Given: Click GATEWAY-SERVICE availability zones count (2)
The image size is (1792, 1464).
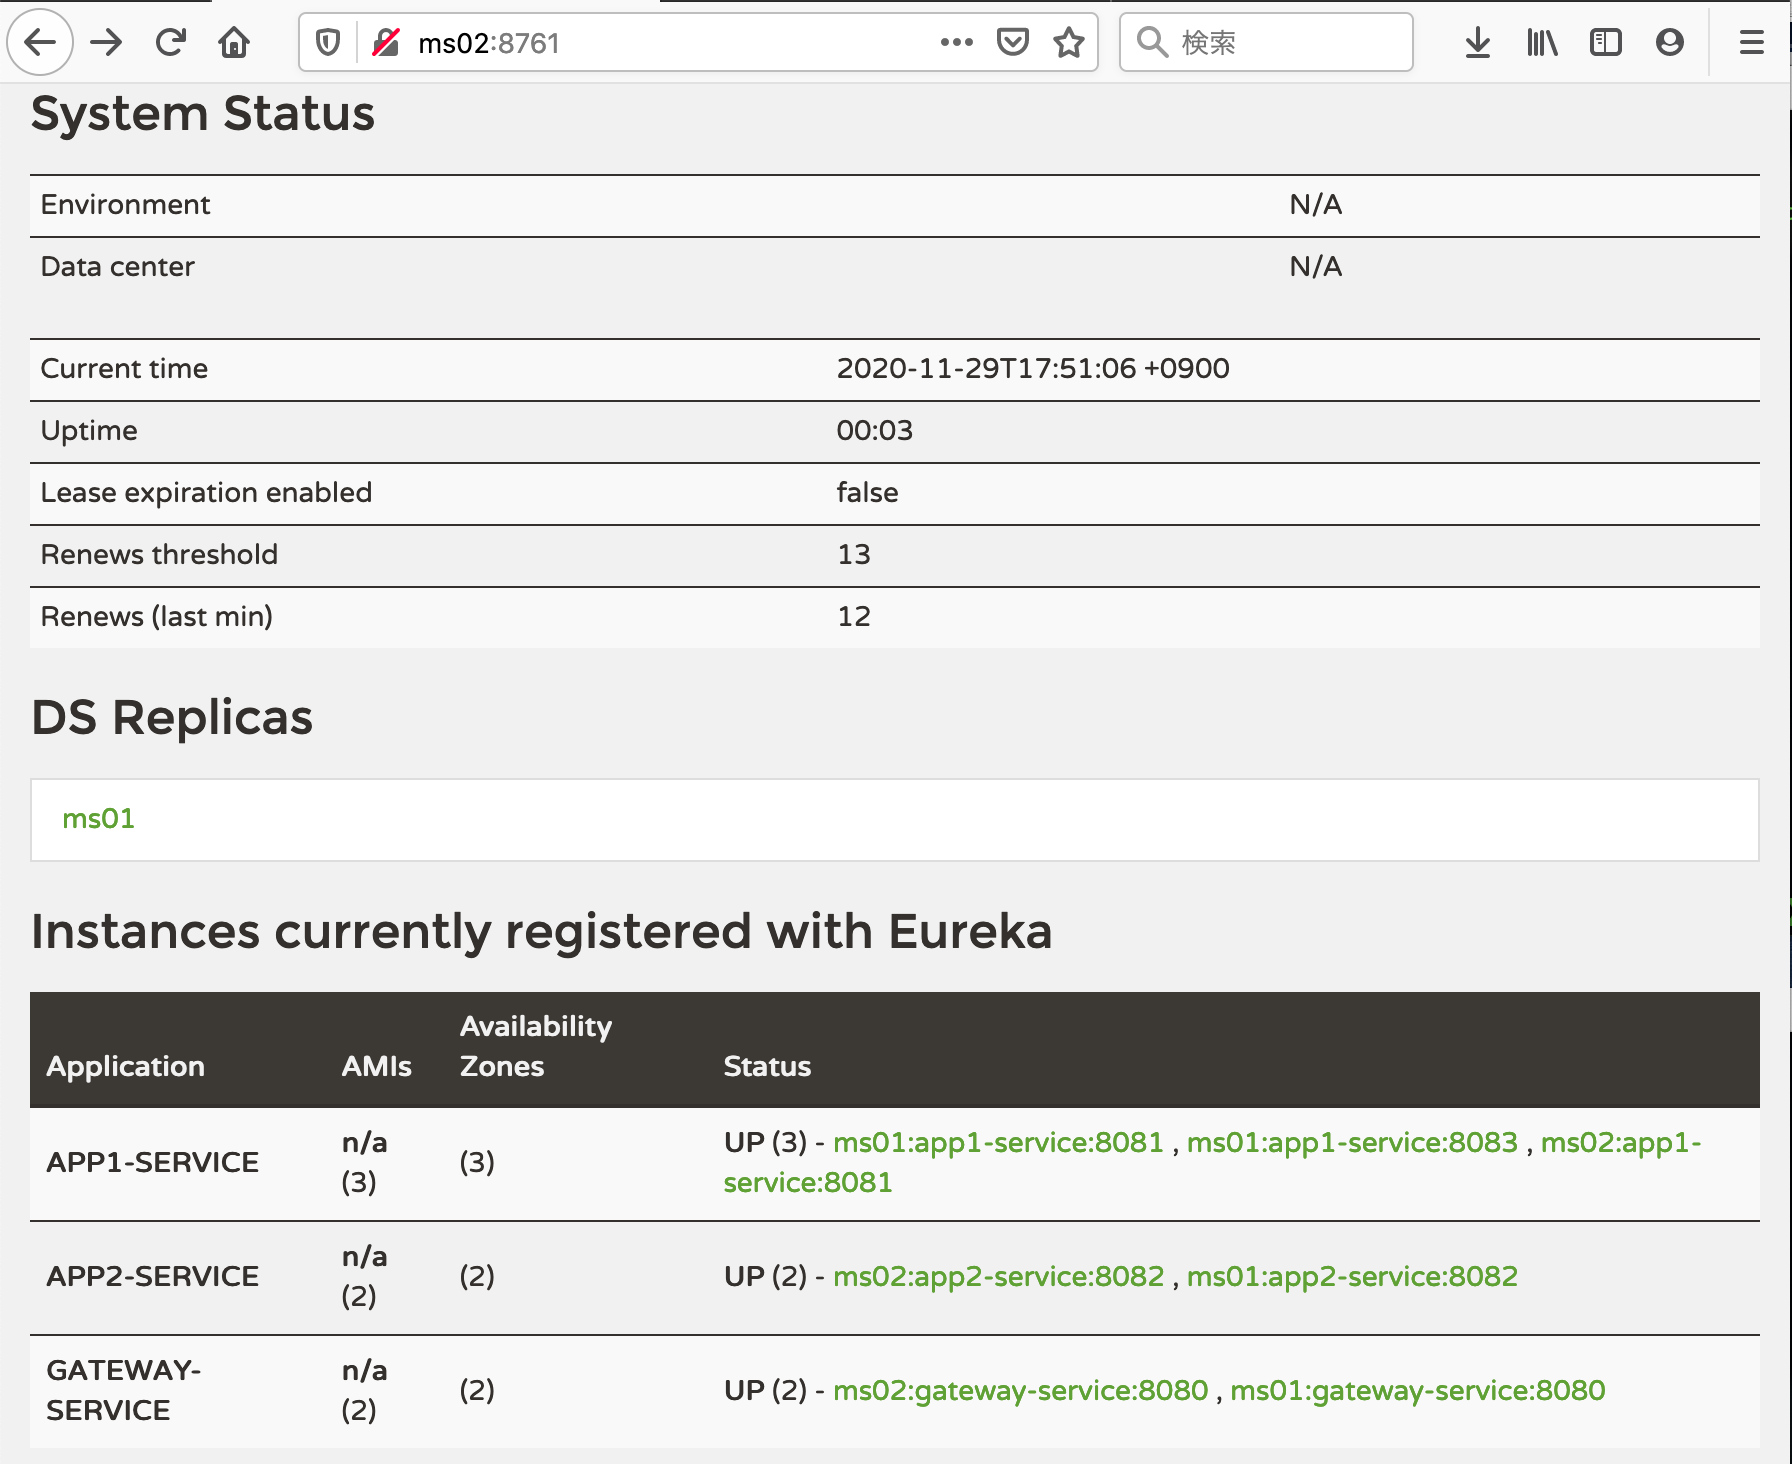Looking at the screenshot, I should [477, 1390].
